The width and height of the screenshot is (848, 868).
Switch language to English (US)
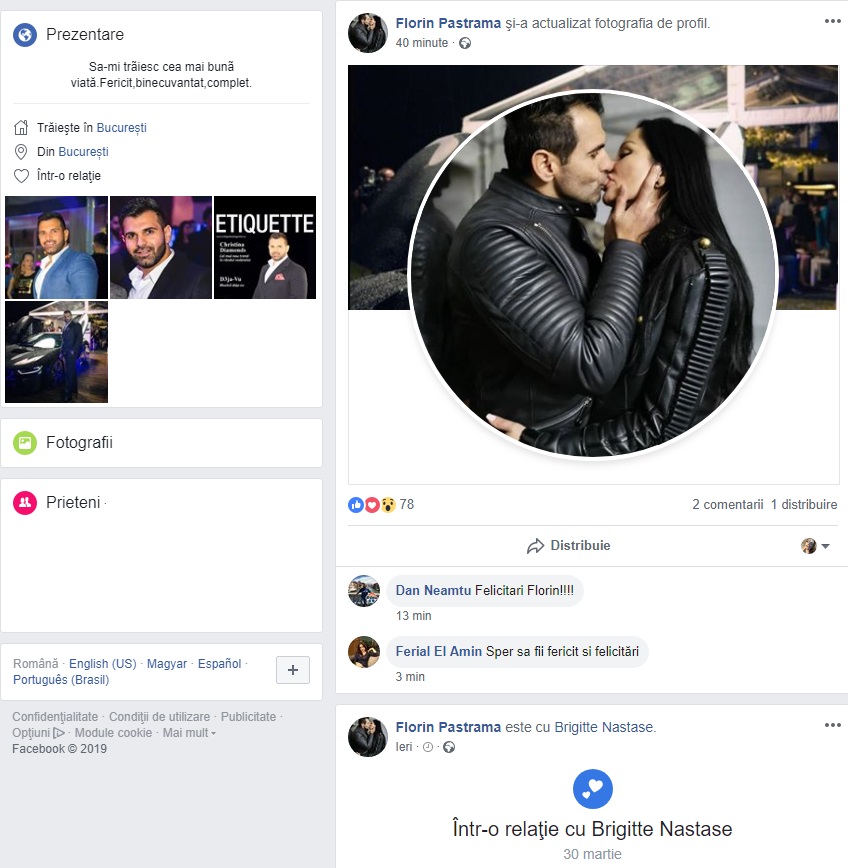pyautogui.click(x=102, y=663)
